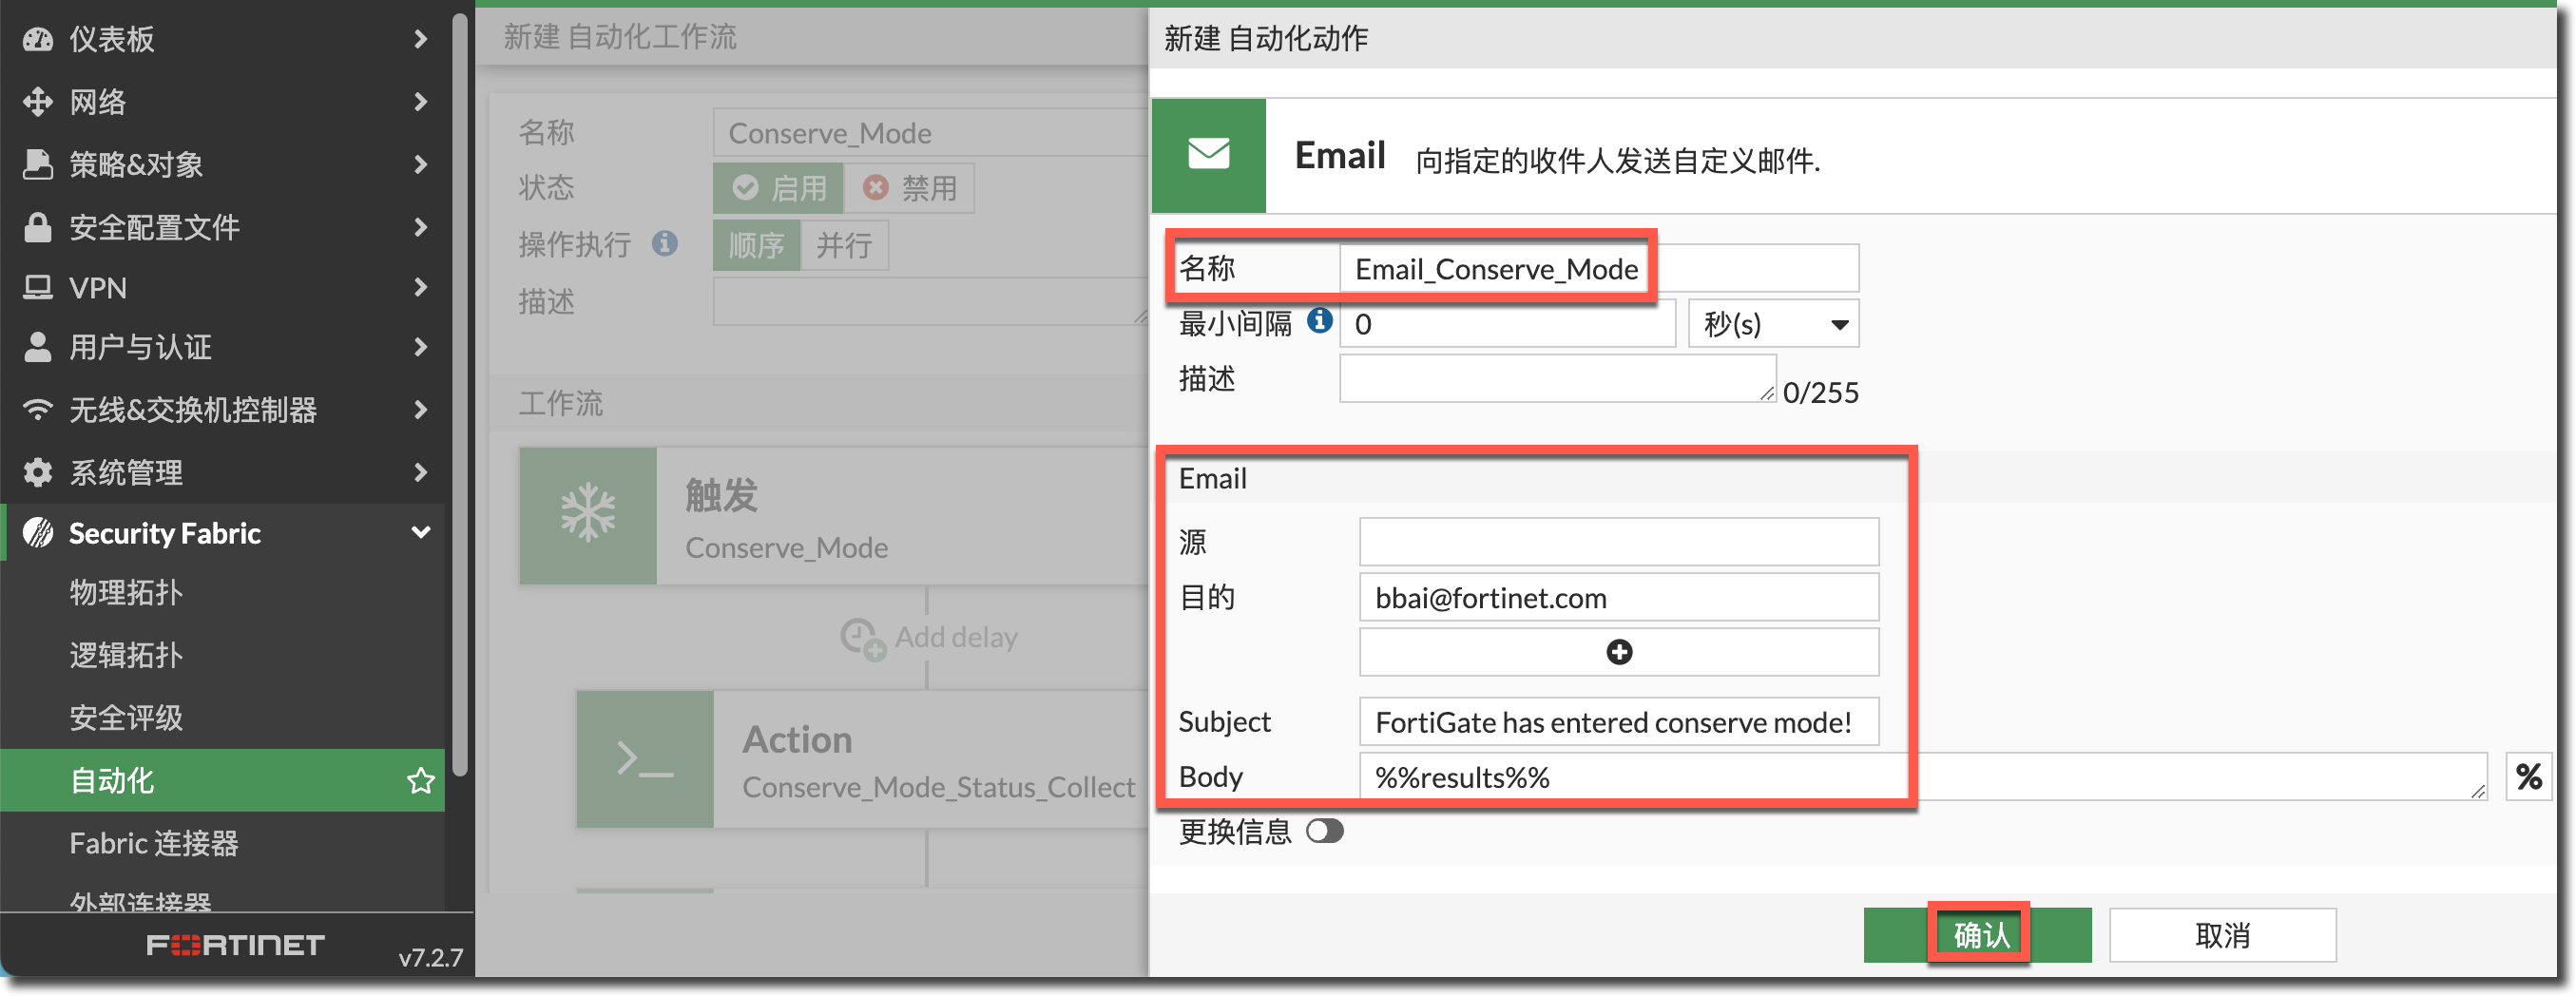Select the 并行 execution option
The image size is (2576, 996).
[843, 245]
